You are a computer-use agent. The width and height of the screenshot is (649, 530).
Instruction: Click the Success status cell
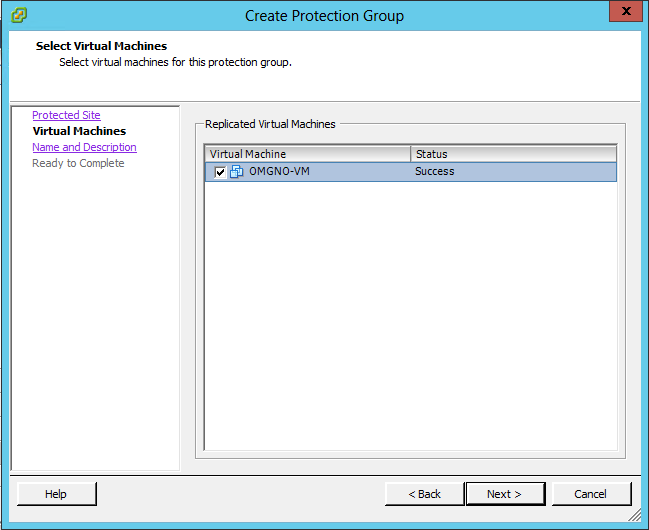click(x=435, y=172)
